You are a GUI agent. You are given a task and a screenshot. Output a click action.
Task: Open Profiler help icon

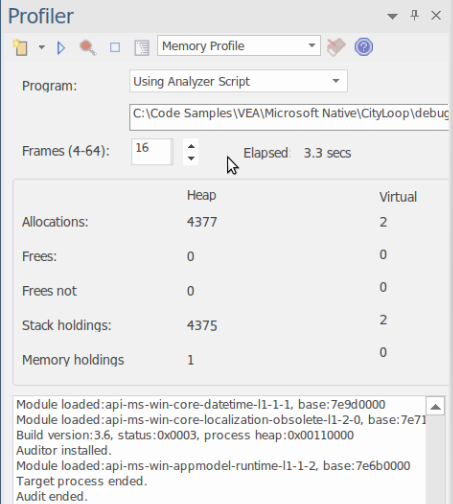(x=364, y=47)
